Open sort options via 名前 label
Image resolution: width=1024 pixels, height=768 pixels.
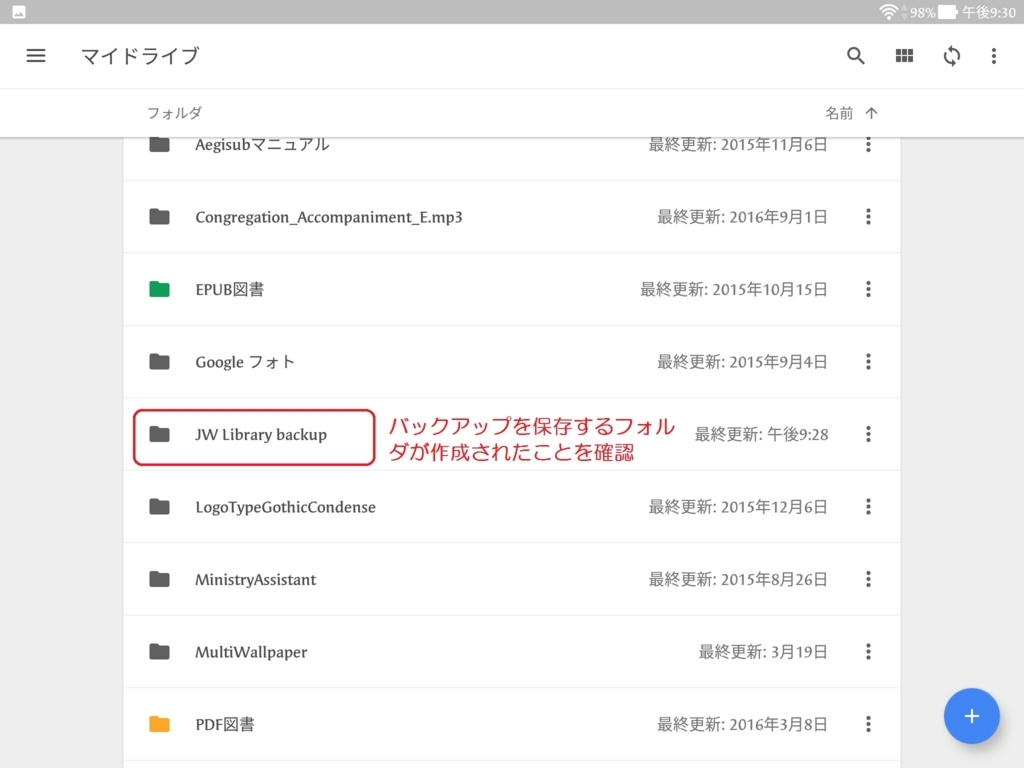839,113
